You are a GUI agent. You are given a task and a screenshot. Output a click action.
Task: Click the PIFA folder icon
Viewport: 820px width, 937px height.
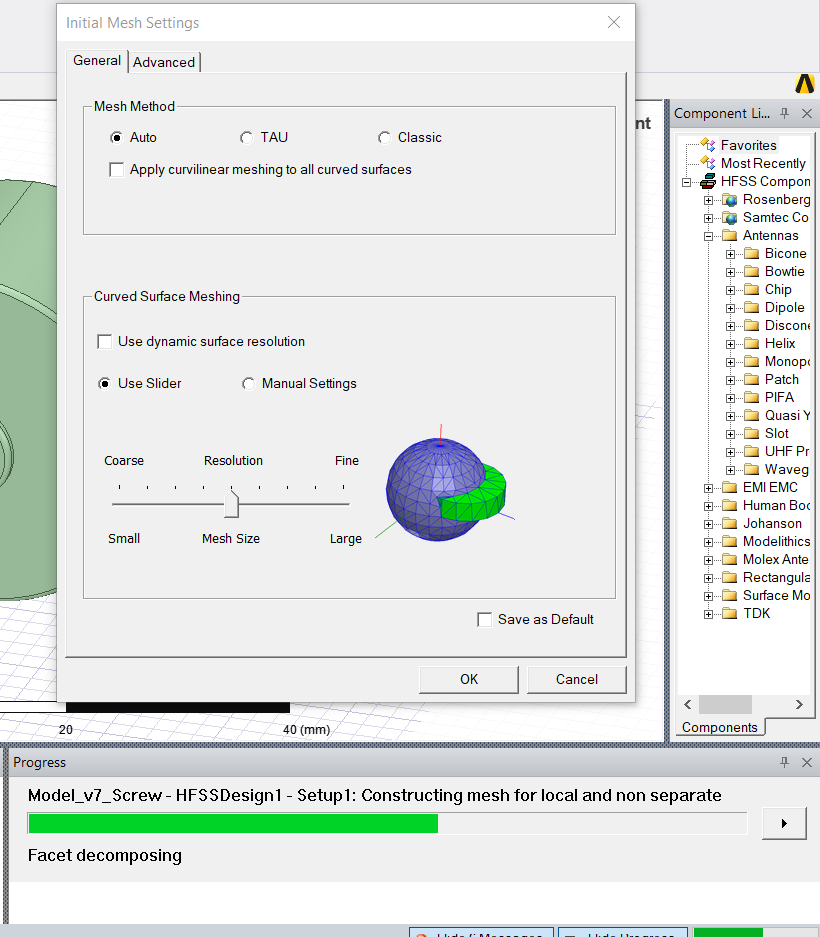point(752,397)
